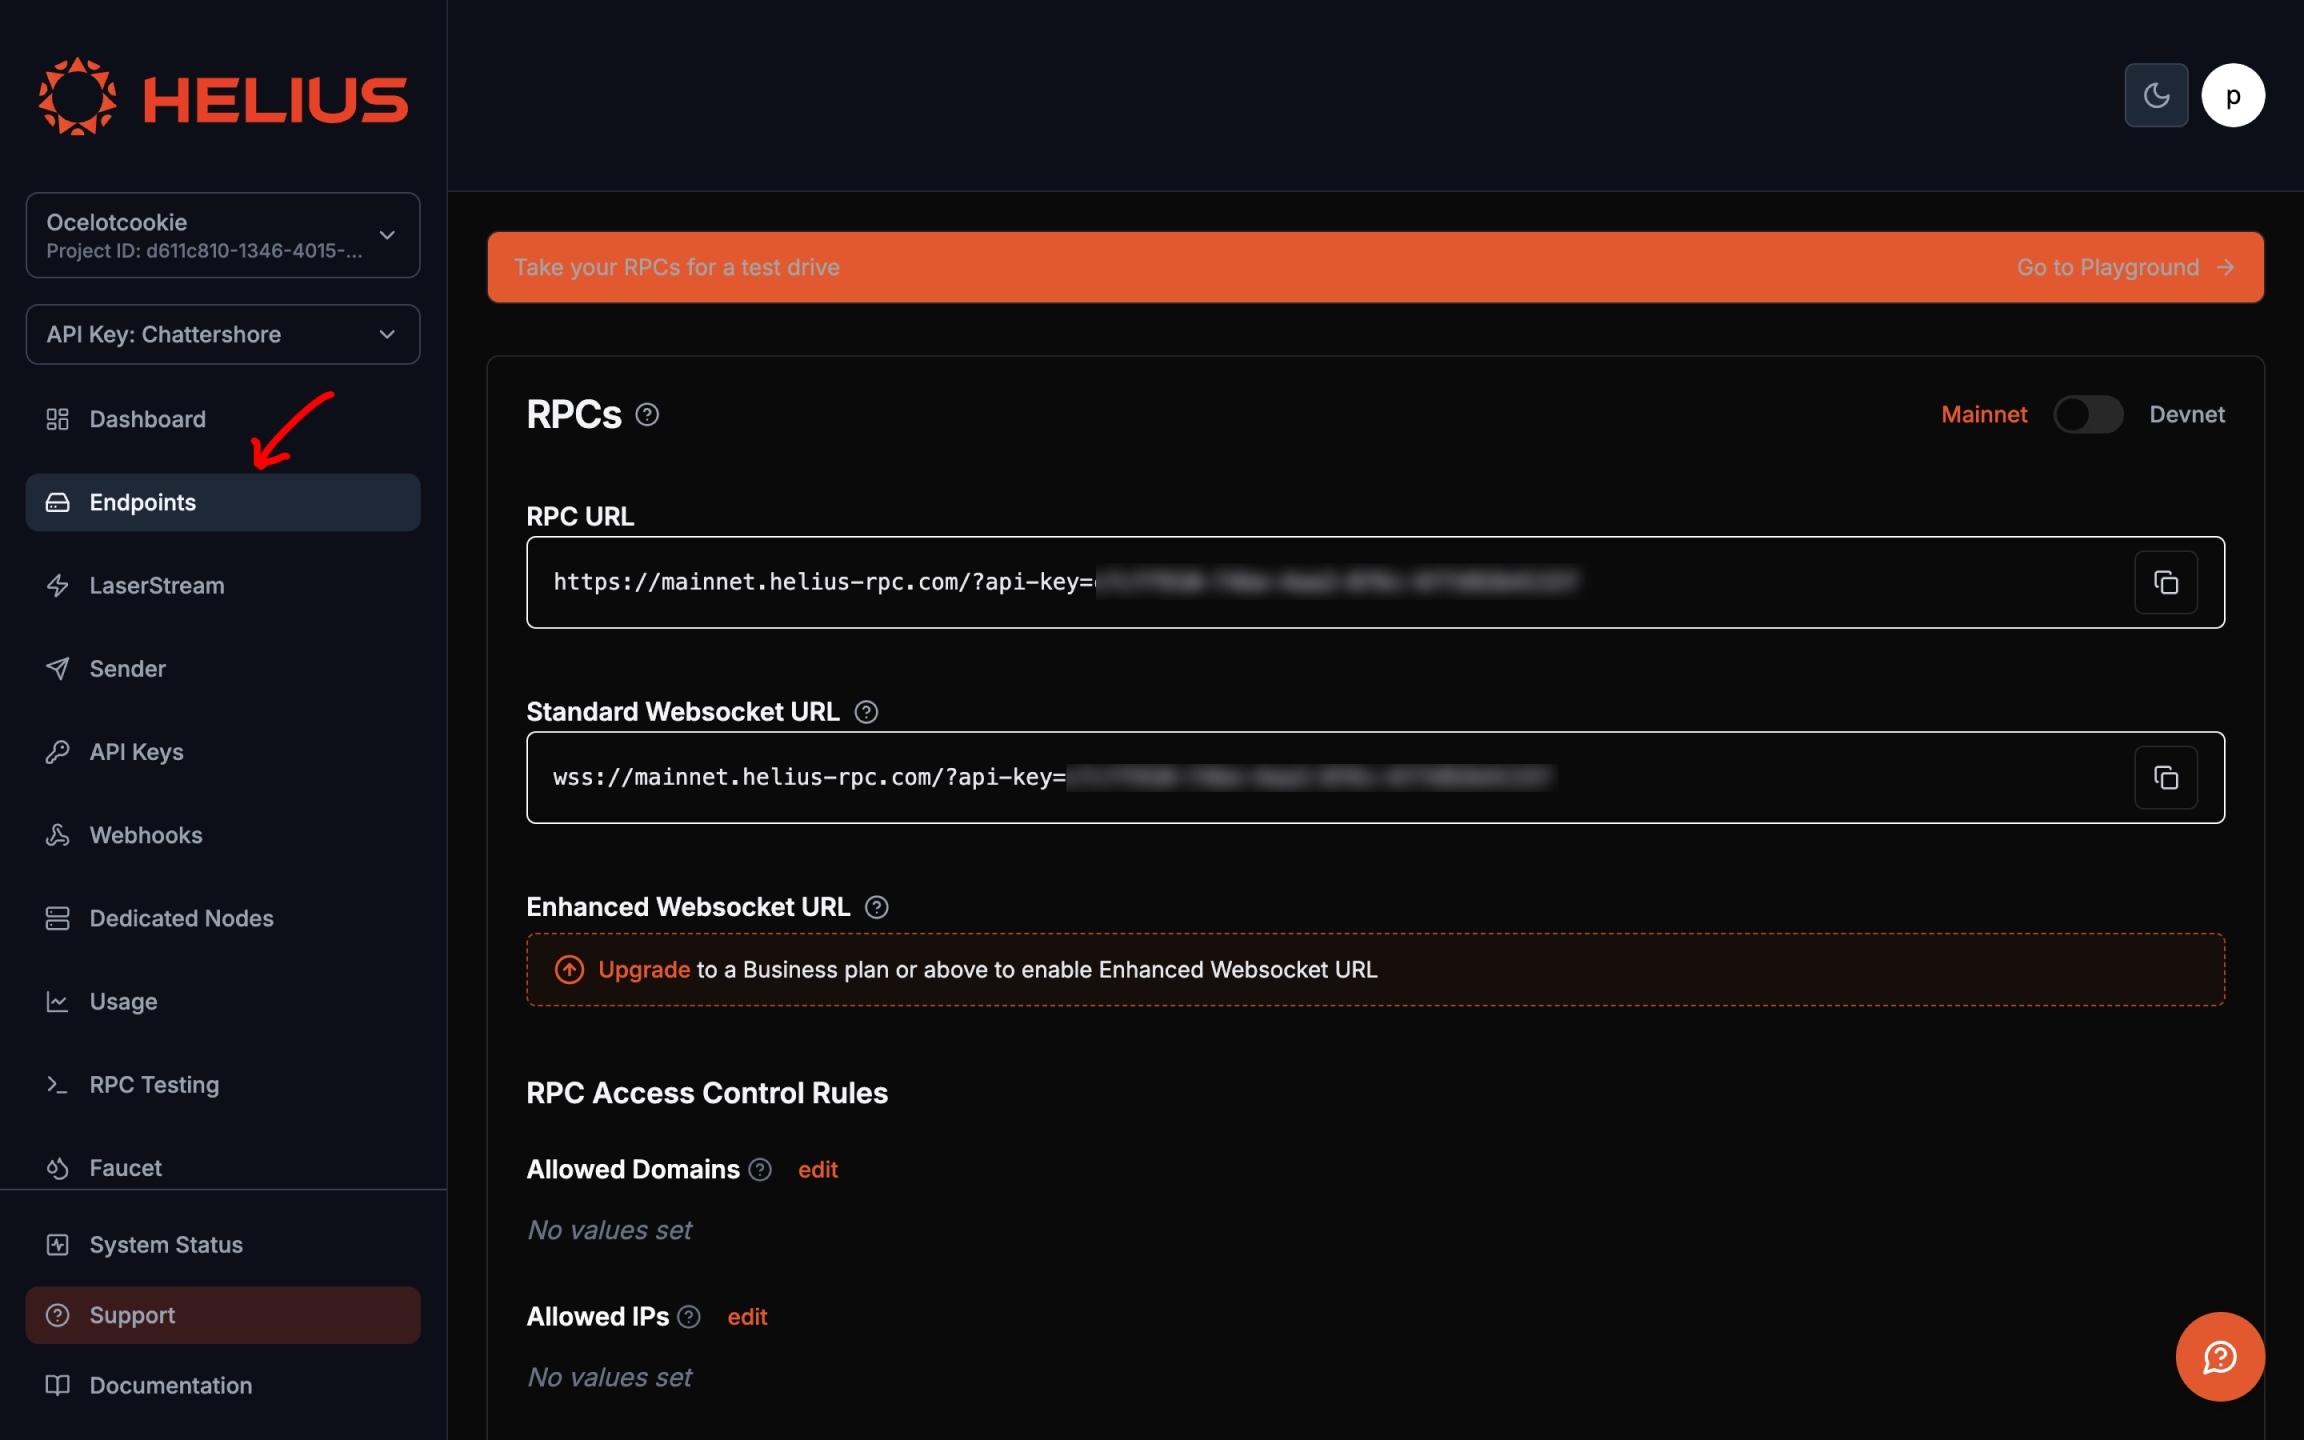Select the Webhooks sidebar icon

[x=57, y=835]
